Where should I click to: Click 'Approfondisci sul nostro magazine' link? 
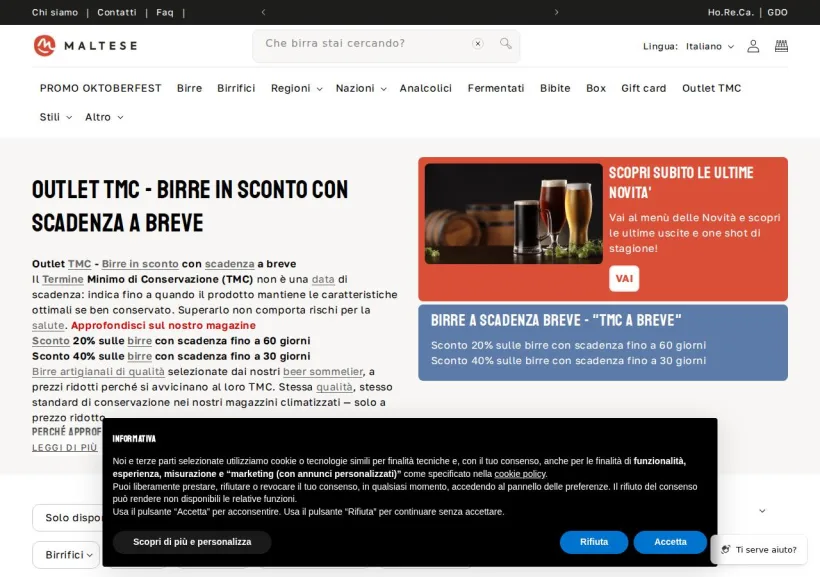tap(163, 325)
